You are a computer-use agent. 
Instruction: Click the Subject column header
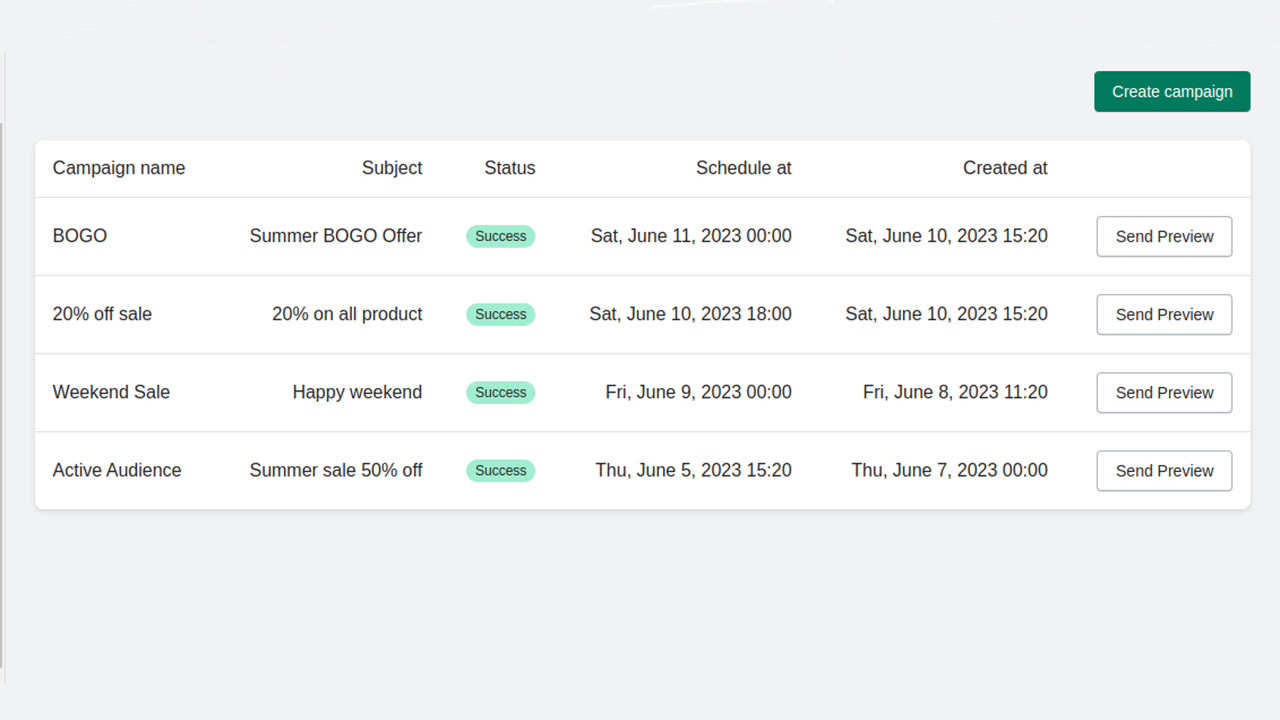point(392,168)
